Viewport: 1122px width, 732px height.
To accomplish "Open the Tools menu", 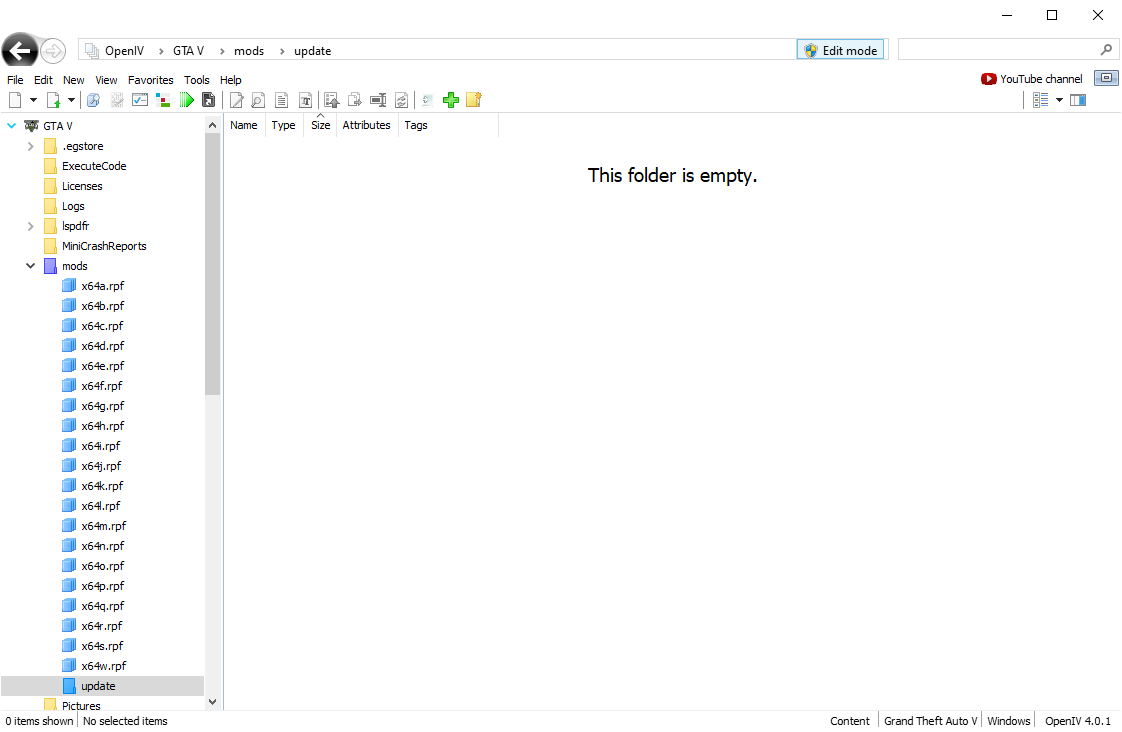I will point(197,80).
